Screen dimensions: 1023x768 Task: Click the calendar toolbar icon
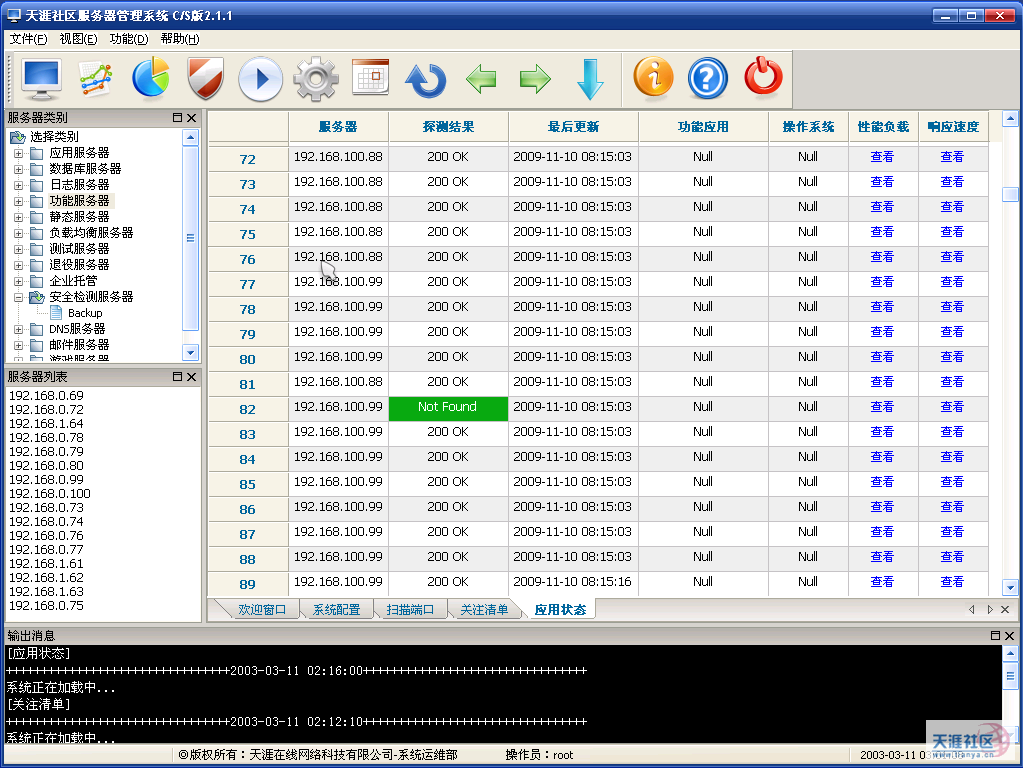pyautogui.click(x=370, y=78)
